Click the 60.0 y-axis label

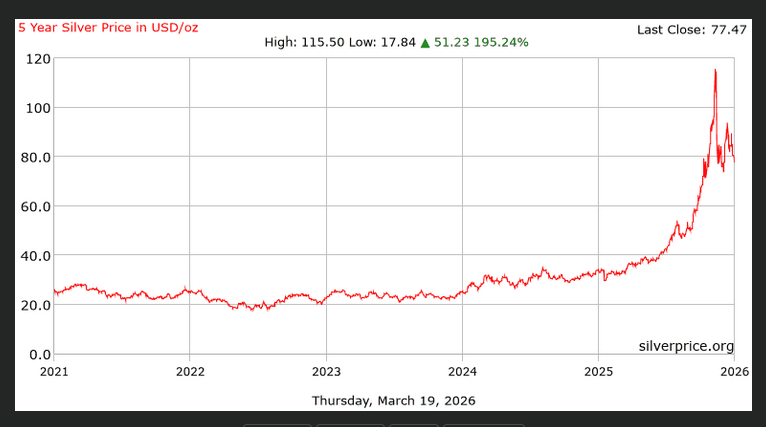pyautogui.click(x=36, y=207)
